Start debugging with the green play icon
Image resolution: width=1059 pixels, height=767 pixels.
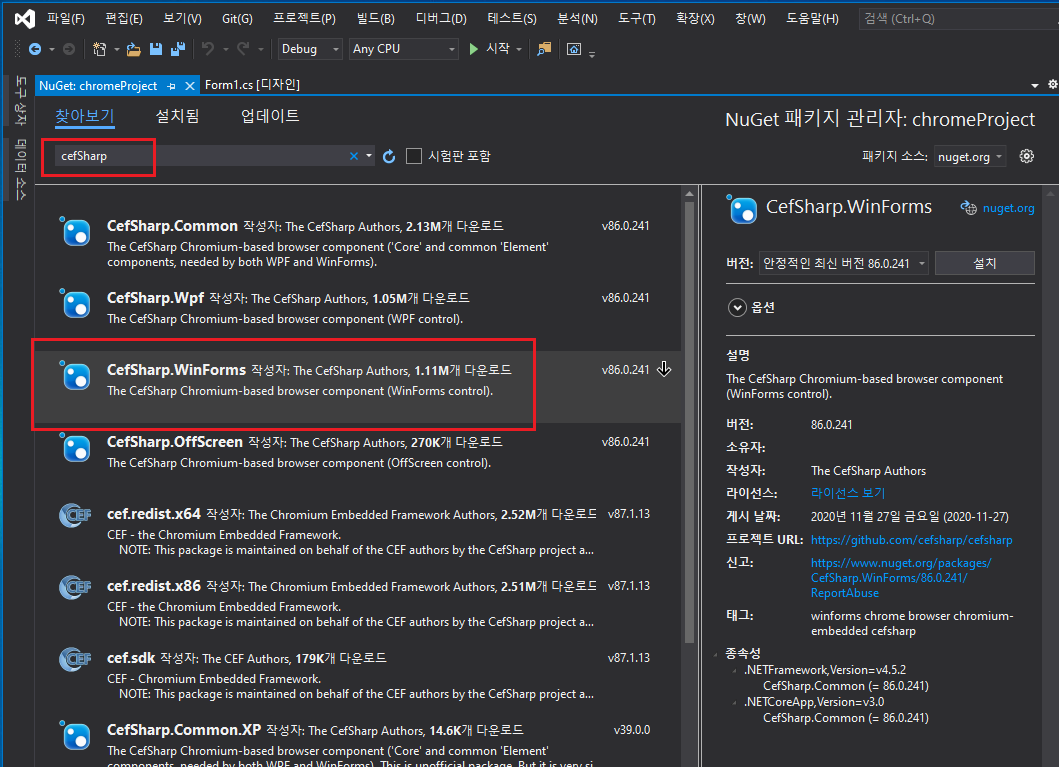[473, 49]
